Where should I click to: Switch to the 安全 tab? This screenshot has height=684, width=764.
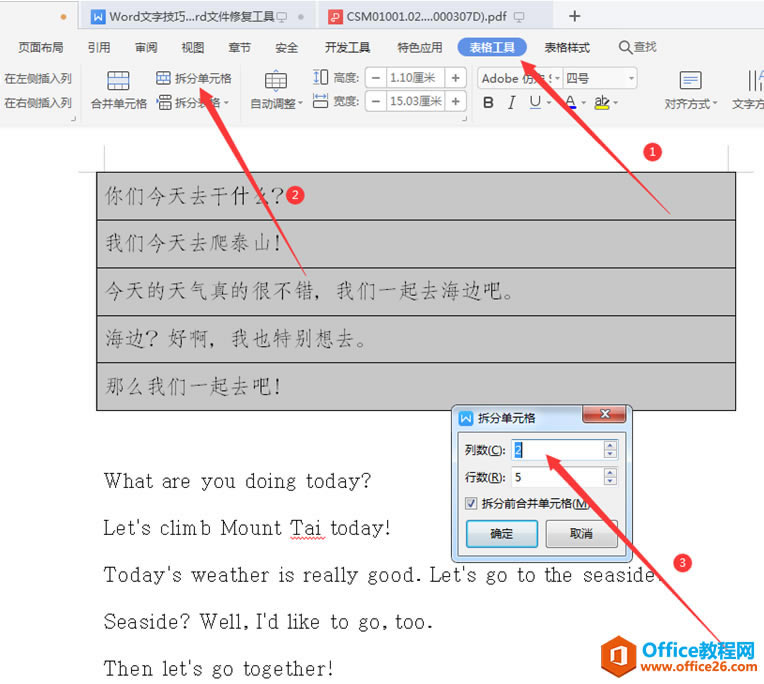(286, 47)
